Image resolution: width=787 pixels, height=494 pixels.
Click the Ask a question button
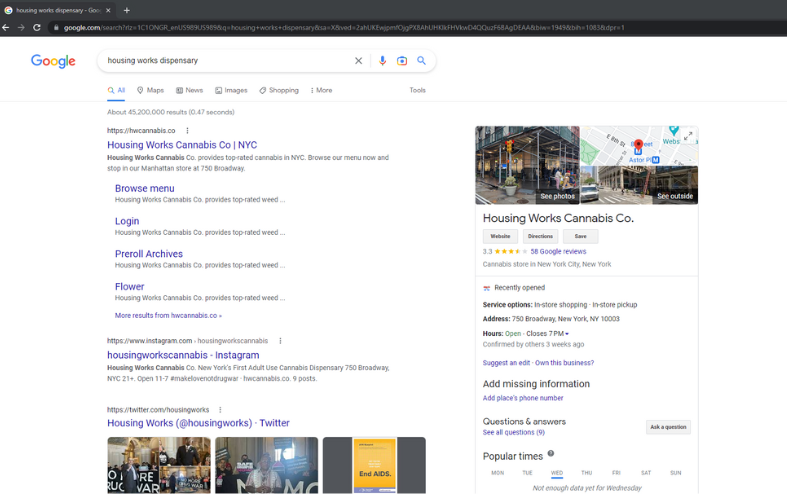coord(668,427)
